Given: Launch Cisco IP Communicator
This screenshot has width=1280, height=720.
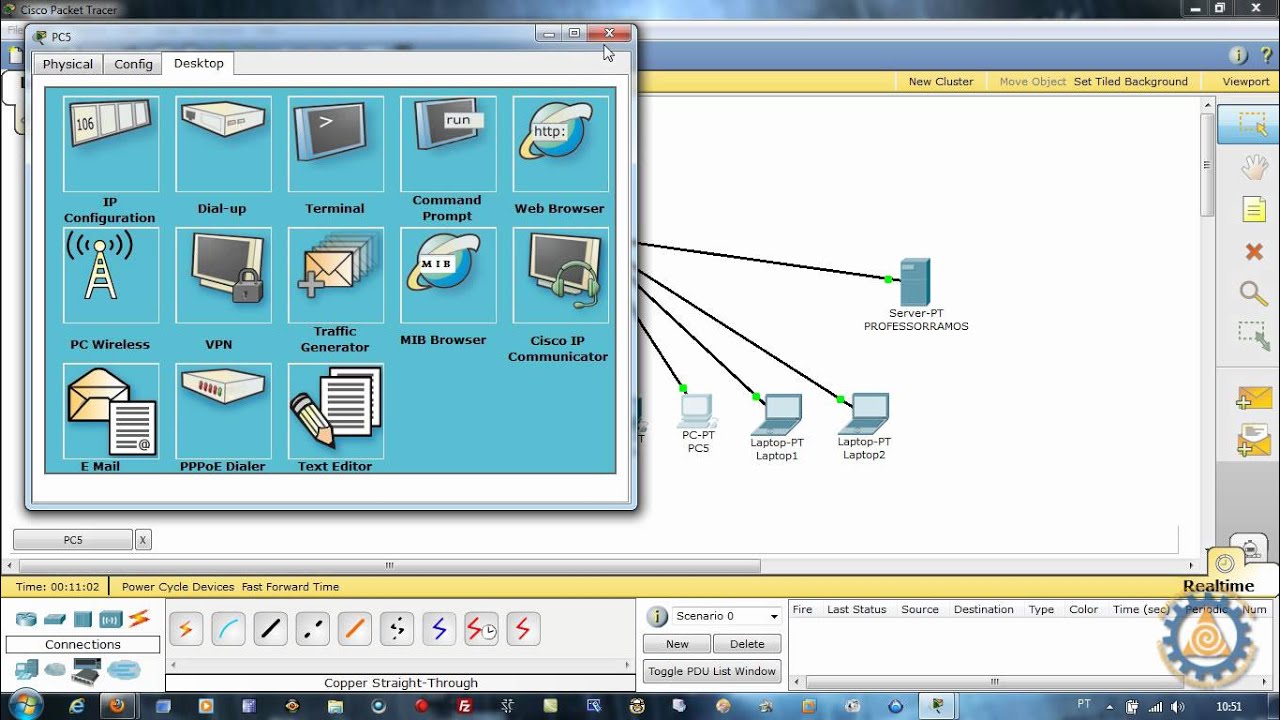Looking at the screenshot, I should [x=560, y=276].
